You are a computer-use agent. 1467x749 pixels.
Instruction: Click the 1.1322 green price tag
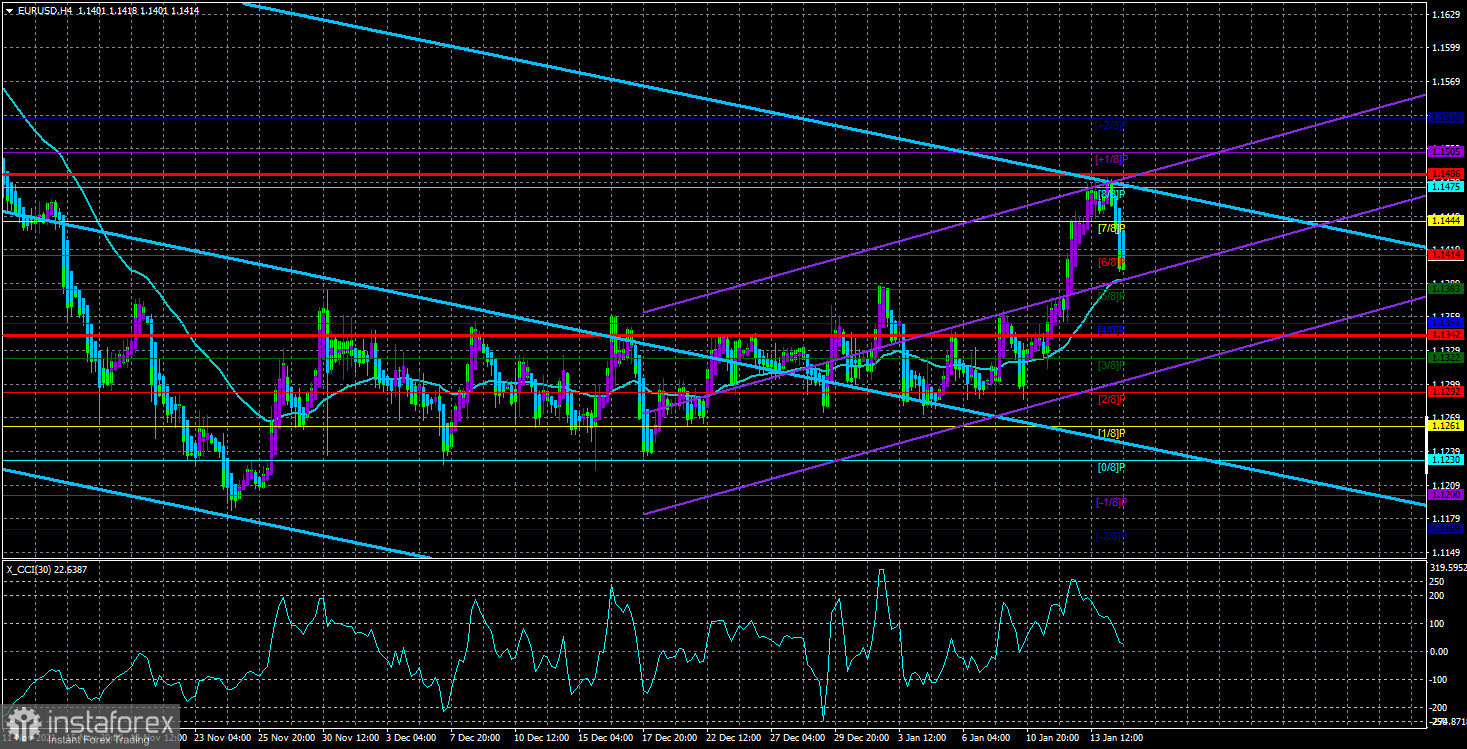(x=1446, y=357)
